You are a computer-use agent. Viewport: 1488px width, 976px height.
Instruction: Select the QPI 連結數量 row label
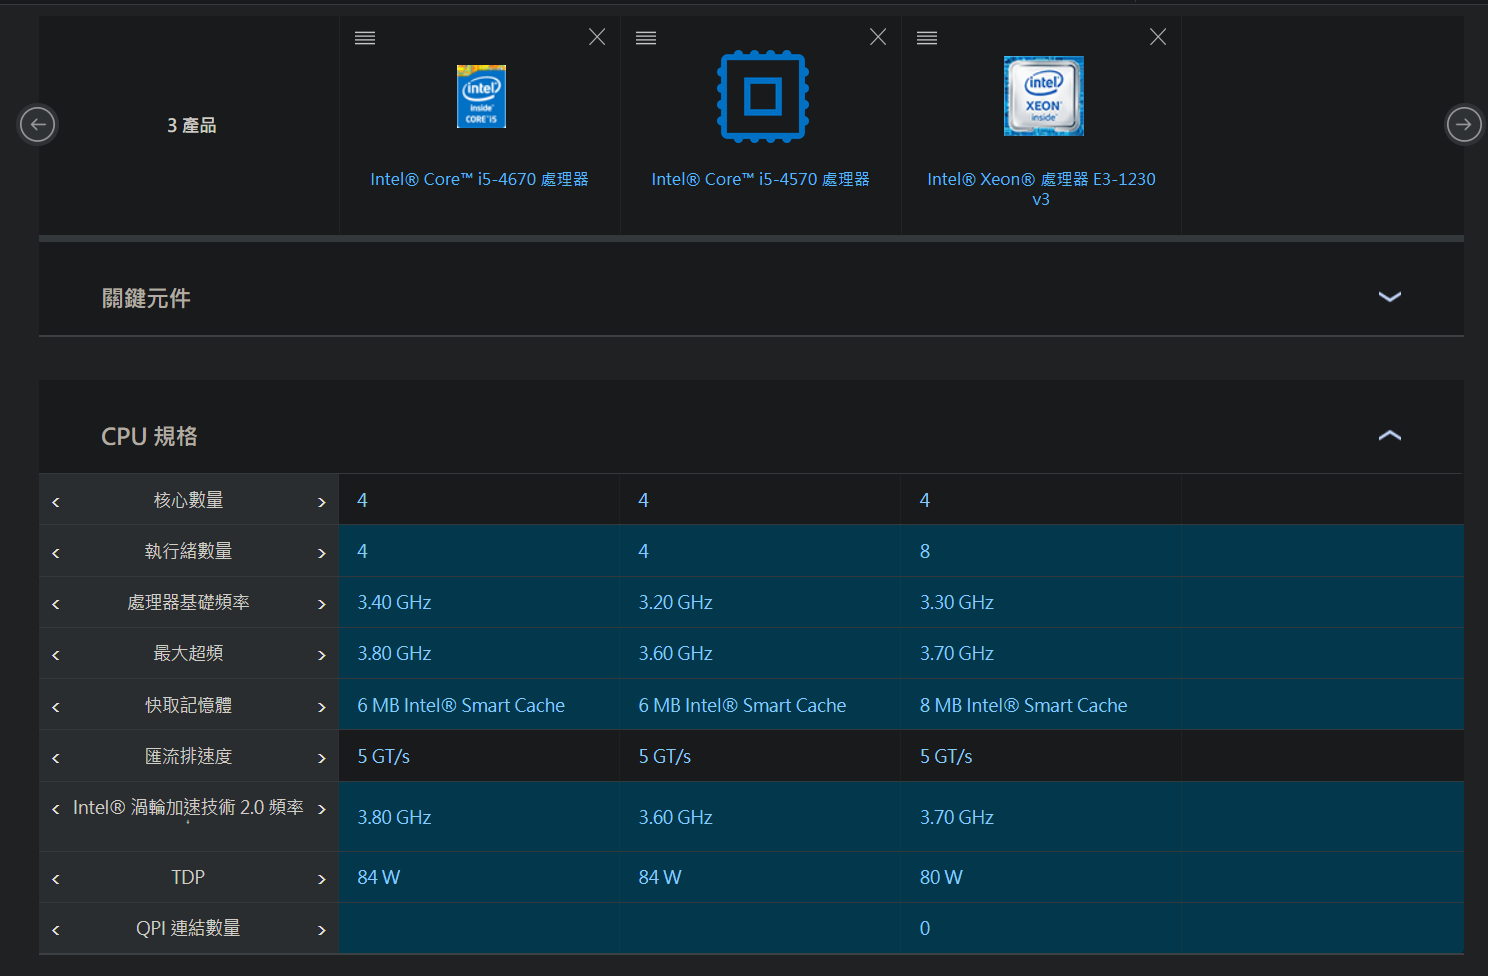[188, 928]
